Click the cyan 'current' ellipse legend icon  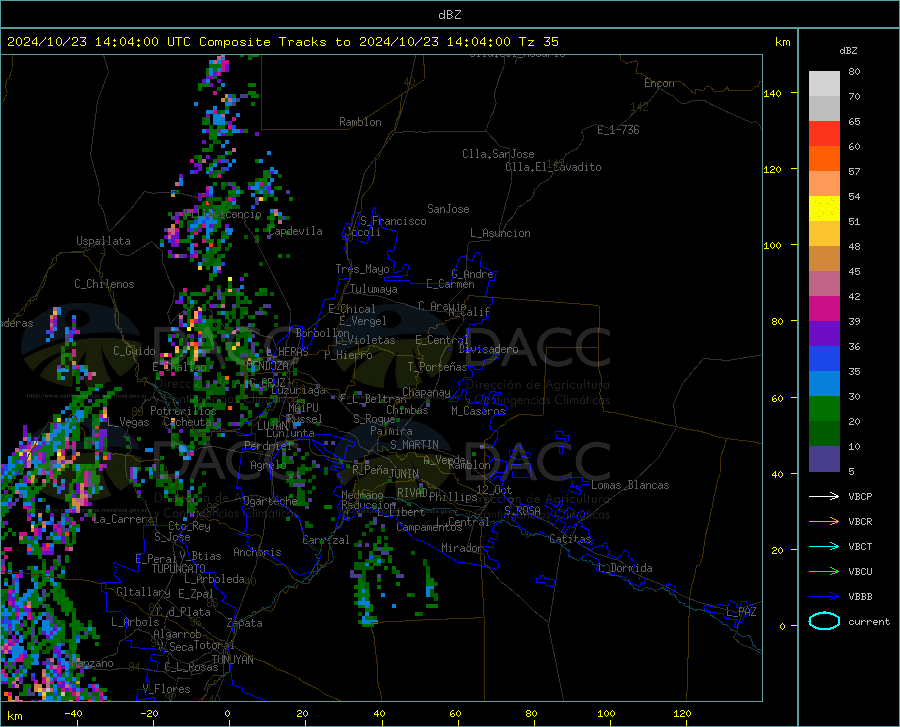(x=824, y=621)
